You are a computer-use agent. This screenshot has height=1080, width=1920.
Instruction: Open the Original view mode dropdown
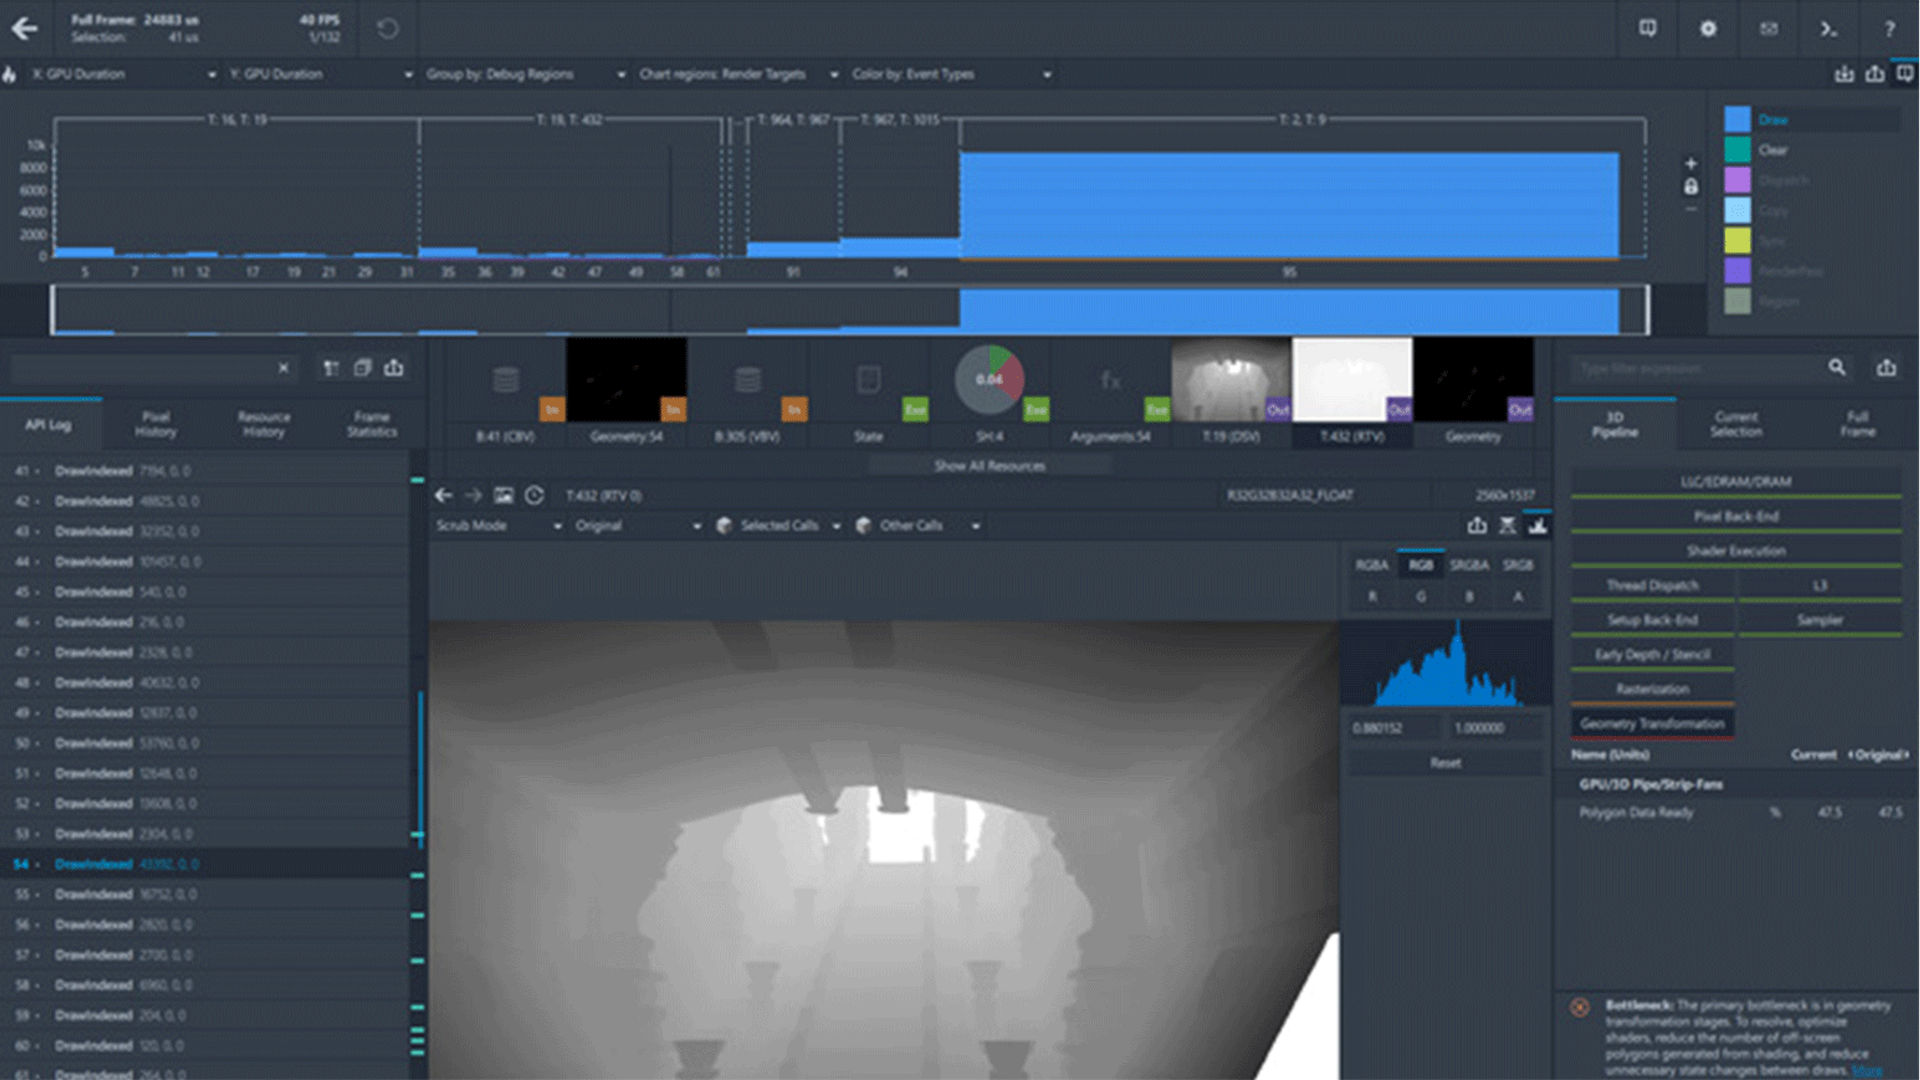pyautogui.click(x=638, y=525)
